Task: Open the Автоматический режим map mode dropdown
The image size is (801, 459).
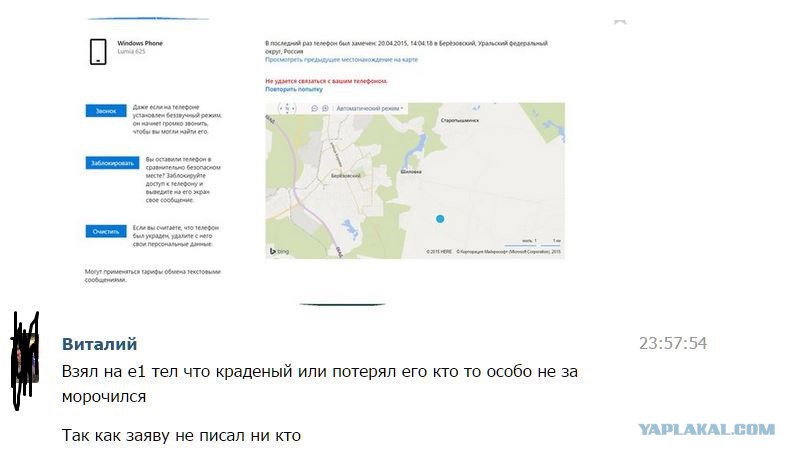Action: pos(370,108)
